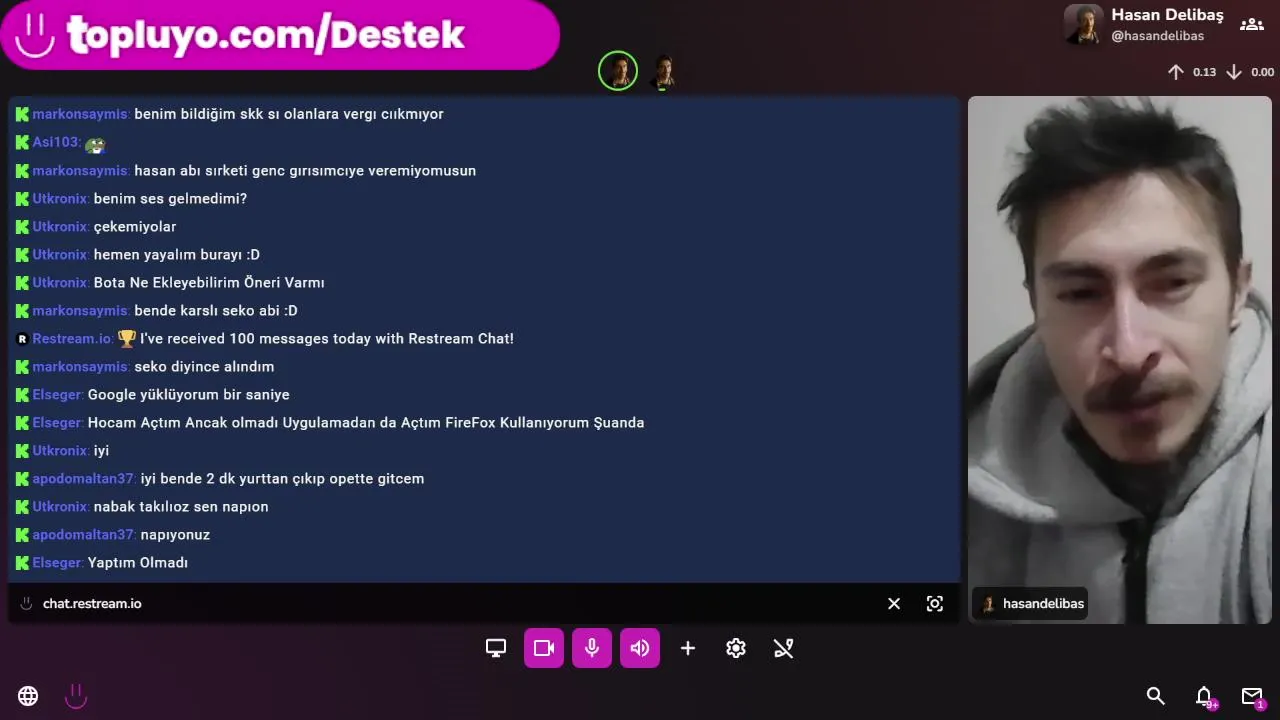Click the screen share monitor icon
Screen dimensions: 1280x720
tap(496, 648)
